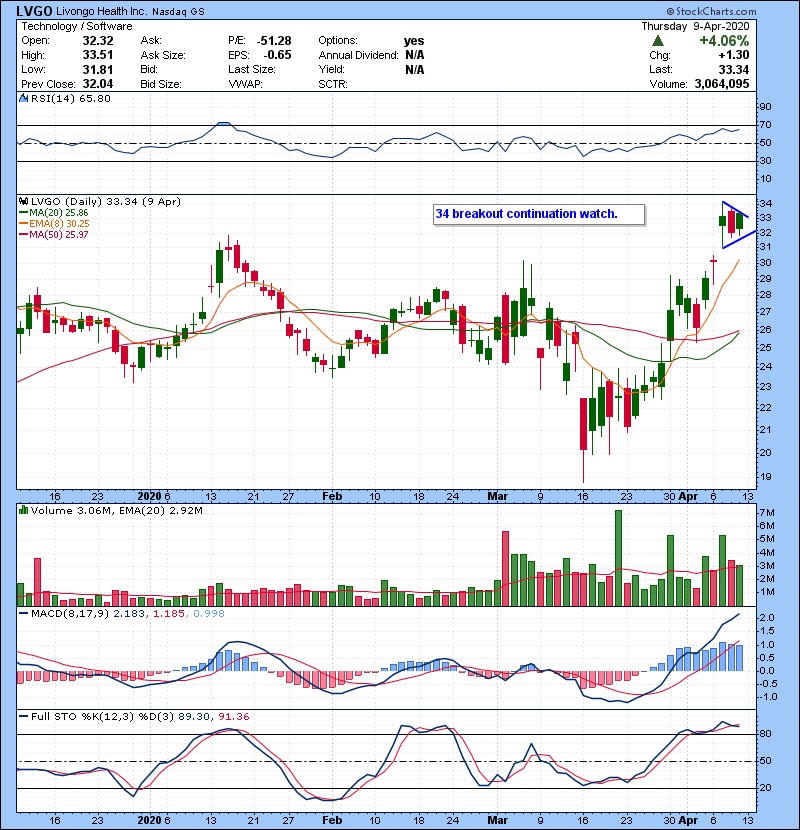Click the EMA(8) 30.25 legend entry

pyautogui.click(x=54, y=223)
